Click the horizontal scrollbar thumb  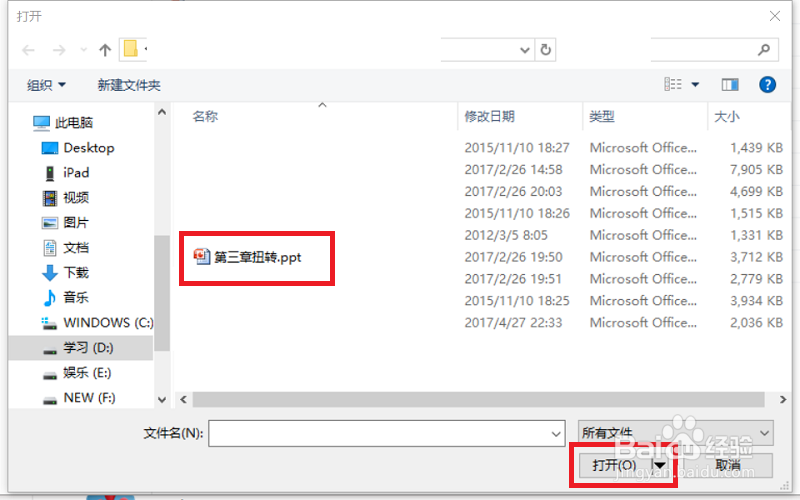[479, 399]
